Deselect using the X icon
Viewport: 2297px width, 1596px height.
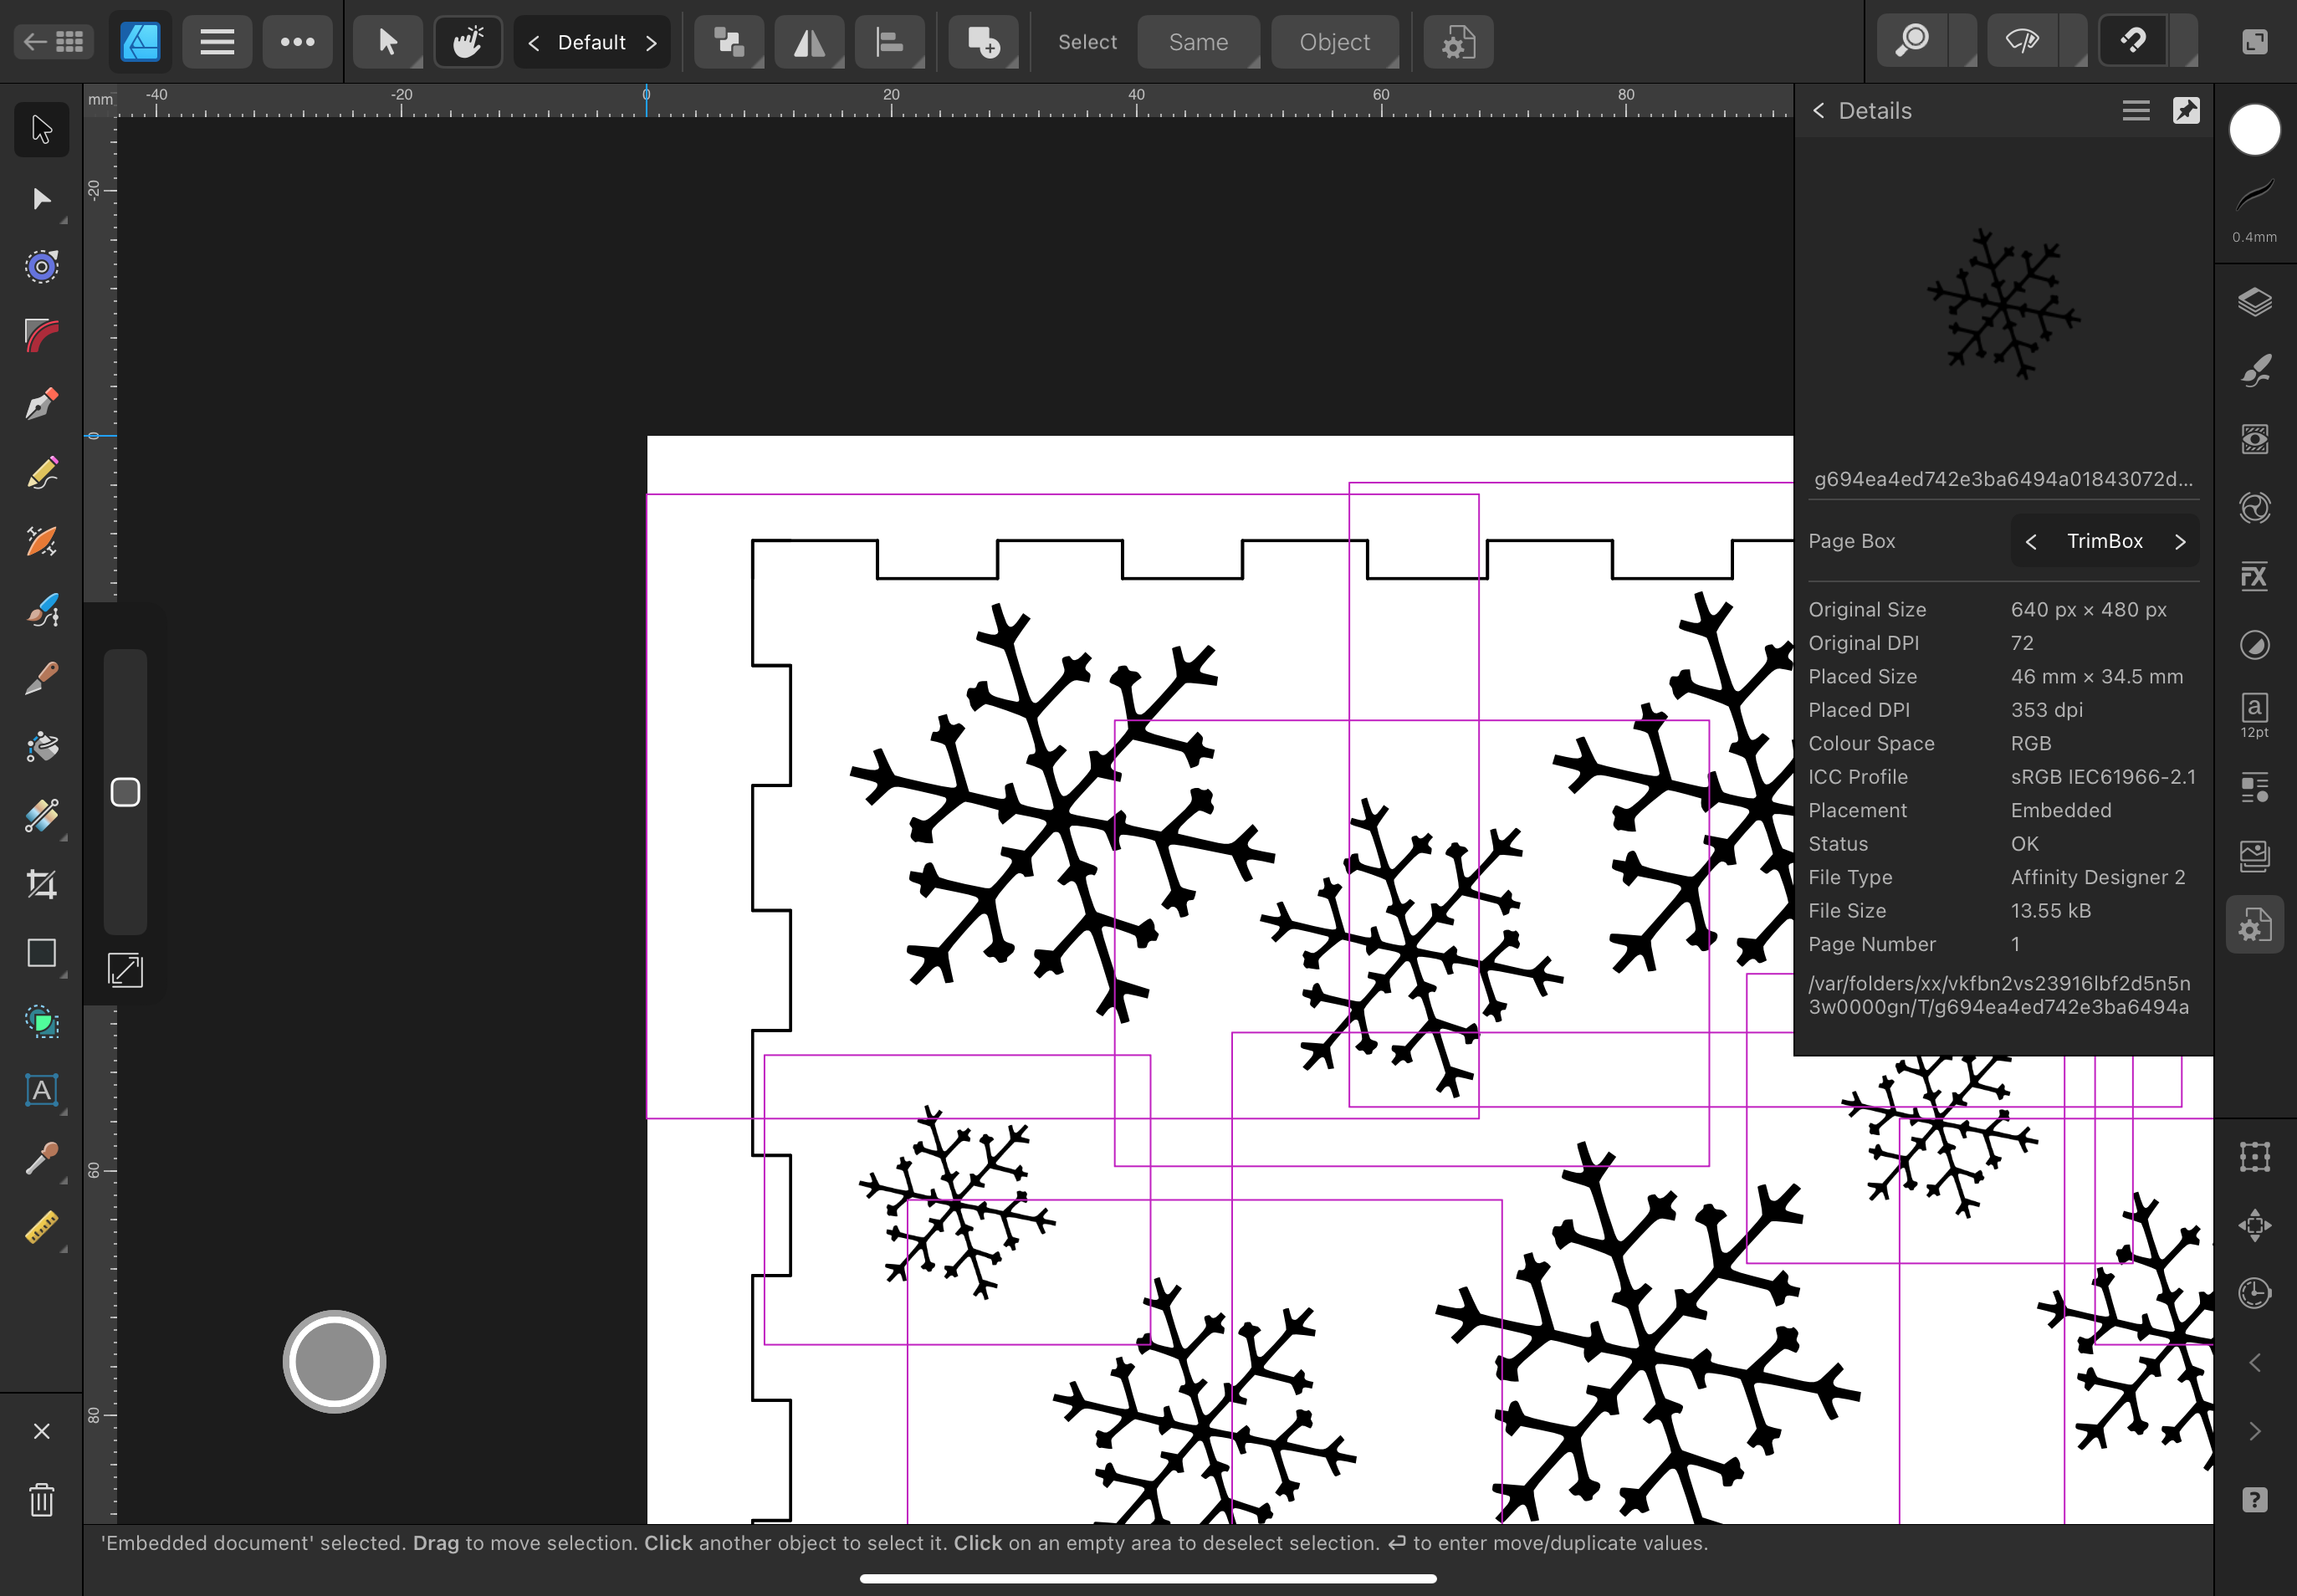click(x=41, y=1431)
